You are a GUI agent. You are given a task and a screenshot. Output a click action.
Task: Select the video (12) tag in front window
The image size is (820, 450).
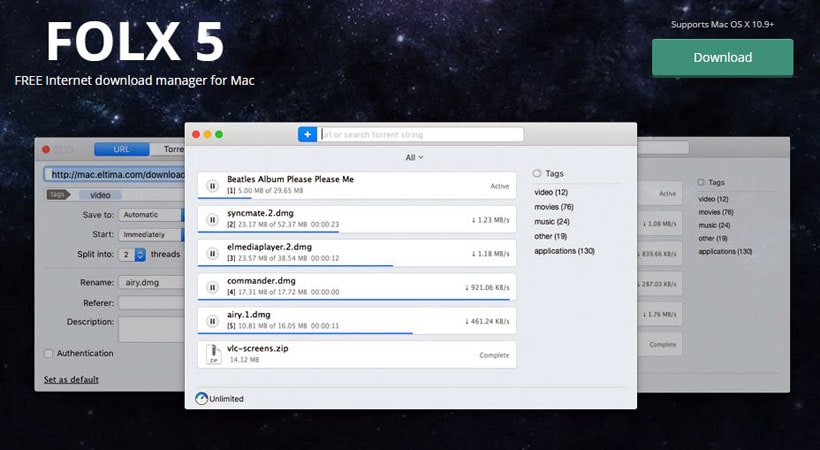(x=551, y=192)
